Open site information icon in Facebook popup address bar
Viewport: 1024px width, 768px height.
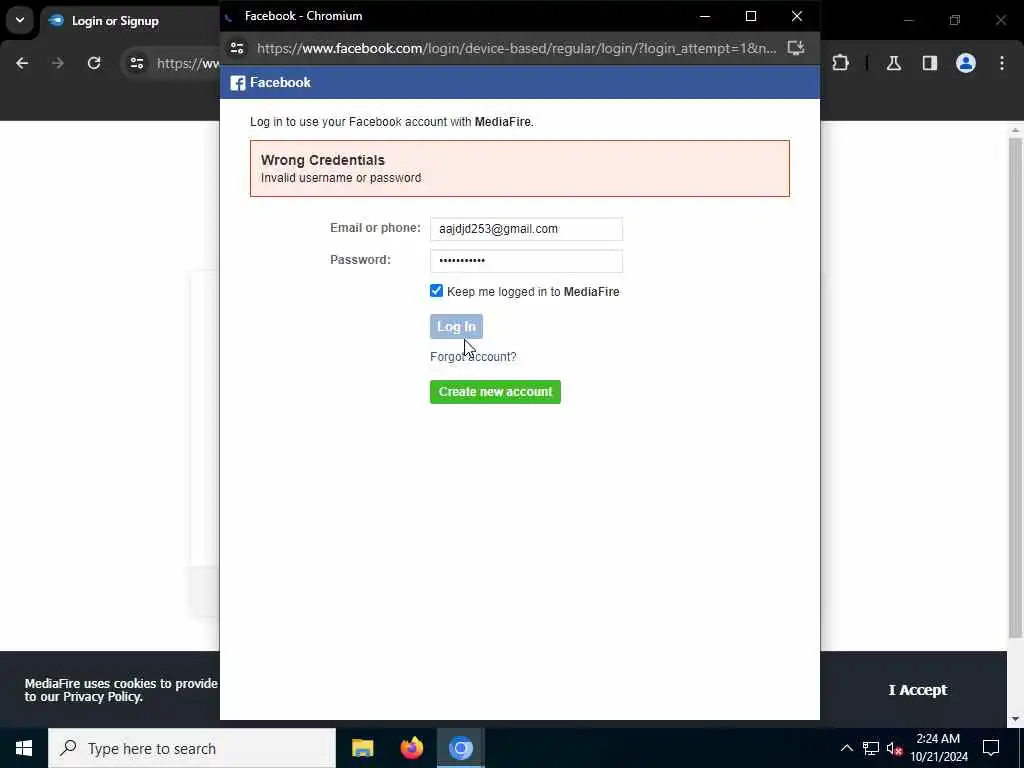click(237, 48)
